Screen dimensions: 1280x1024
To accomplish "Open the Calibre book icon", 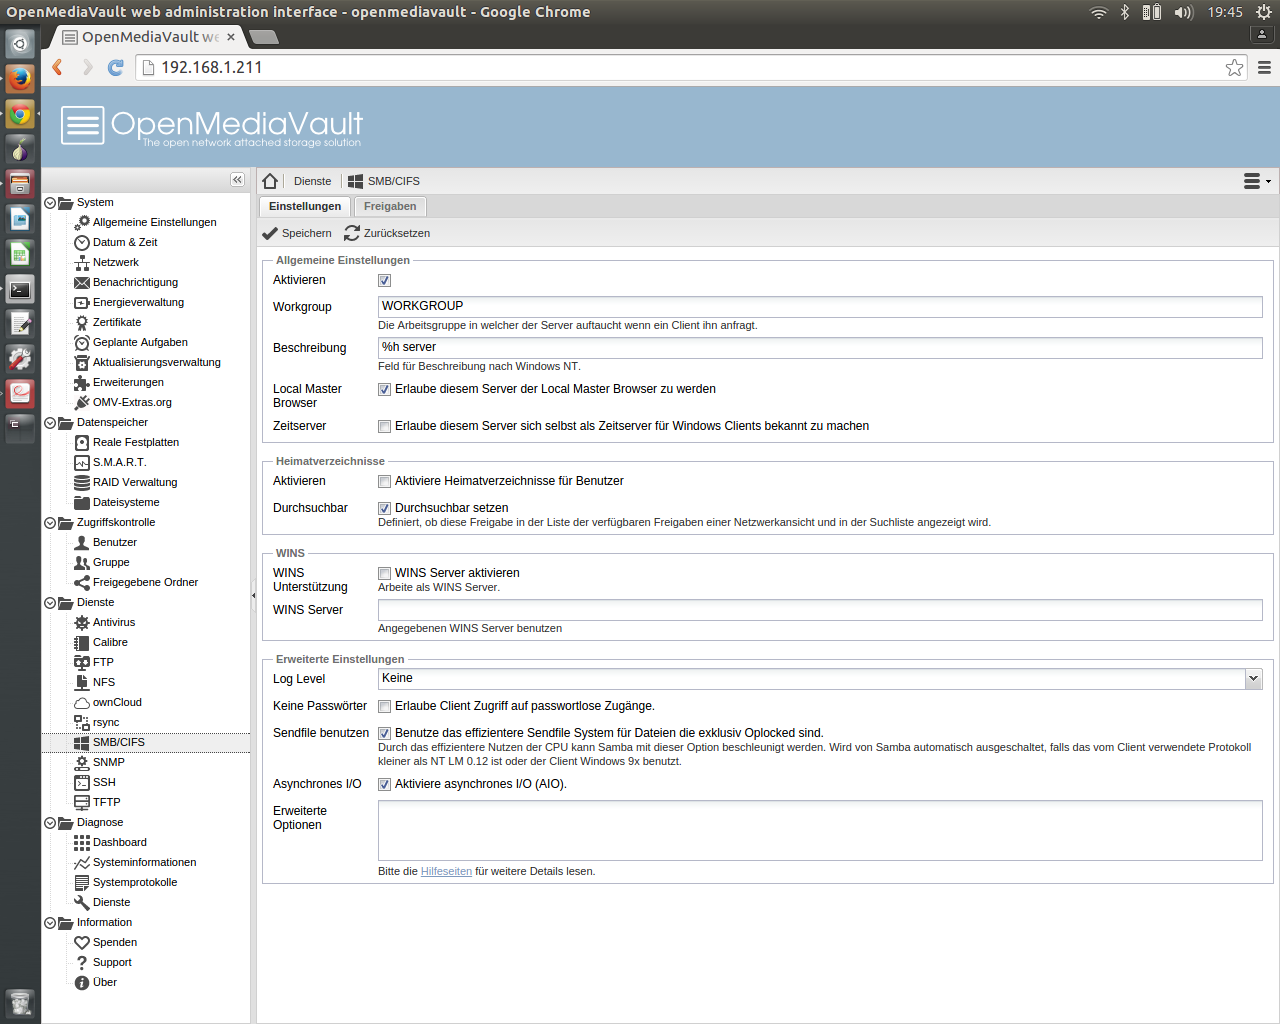I will tap(82, 642).
